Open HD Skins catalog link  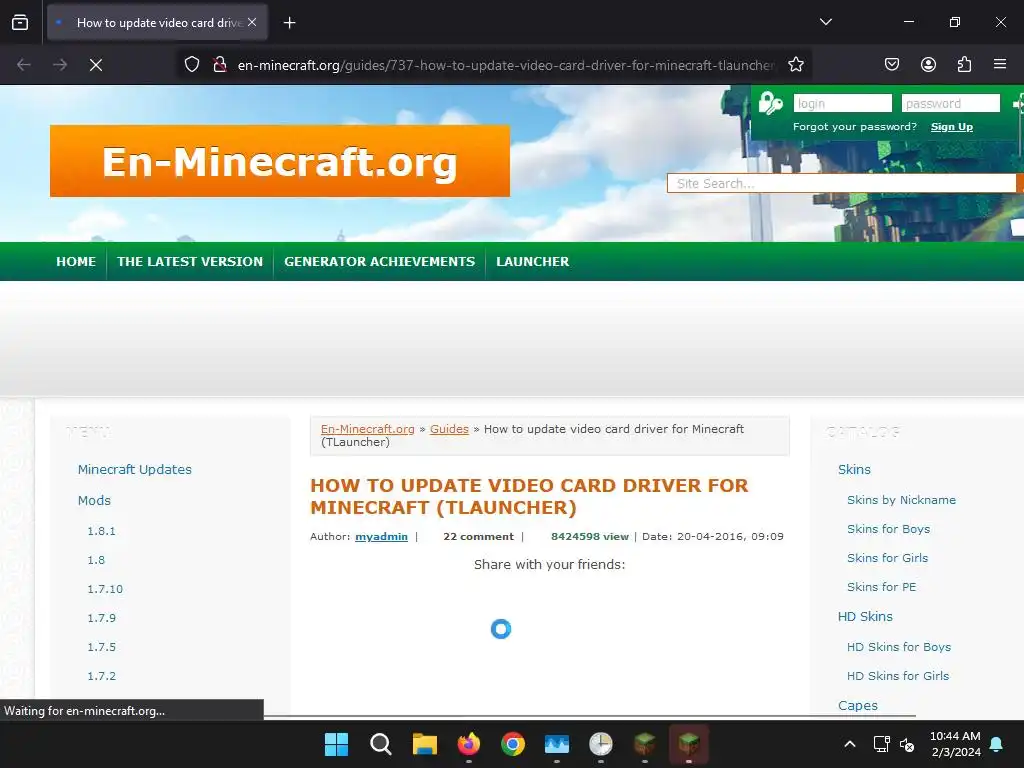click(x=865, y=616)
